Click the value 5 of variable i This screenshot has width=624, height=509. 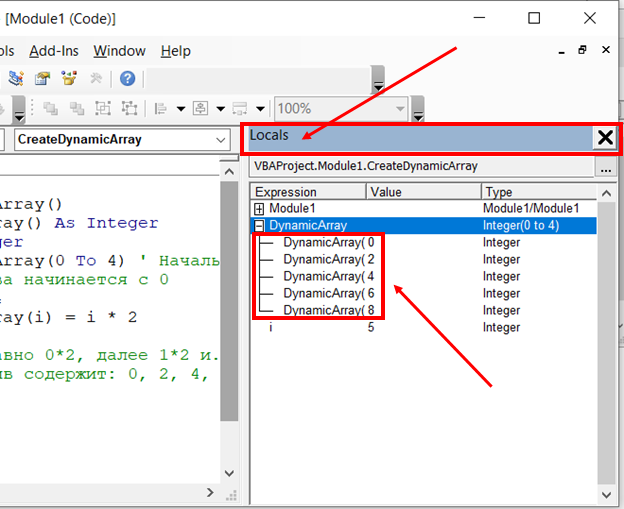(x=371, y=328)
